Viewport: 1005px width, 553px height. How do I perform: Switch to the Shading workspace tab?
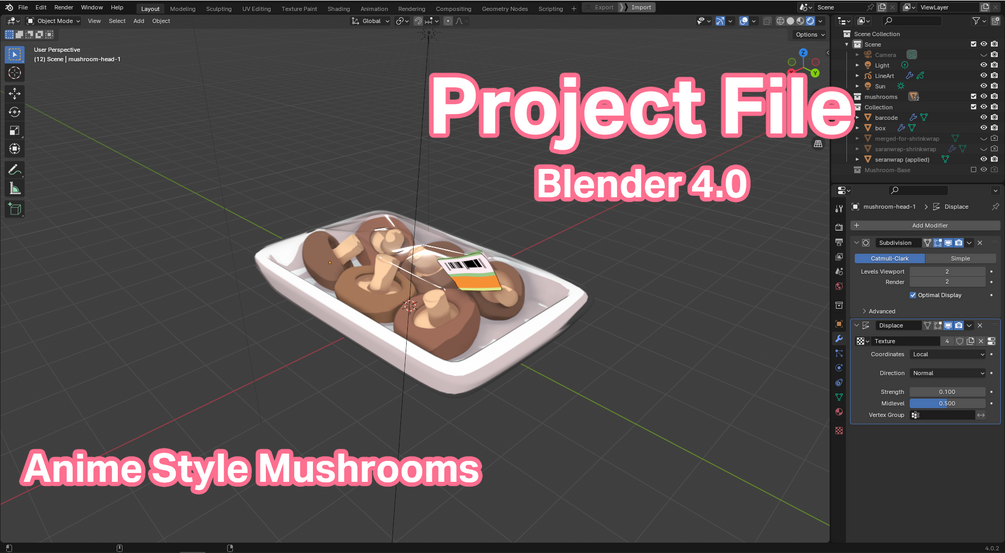338,8
